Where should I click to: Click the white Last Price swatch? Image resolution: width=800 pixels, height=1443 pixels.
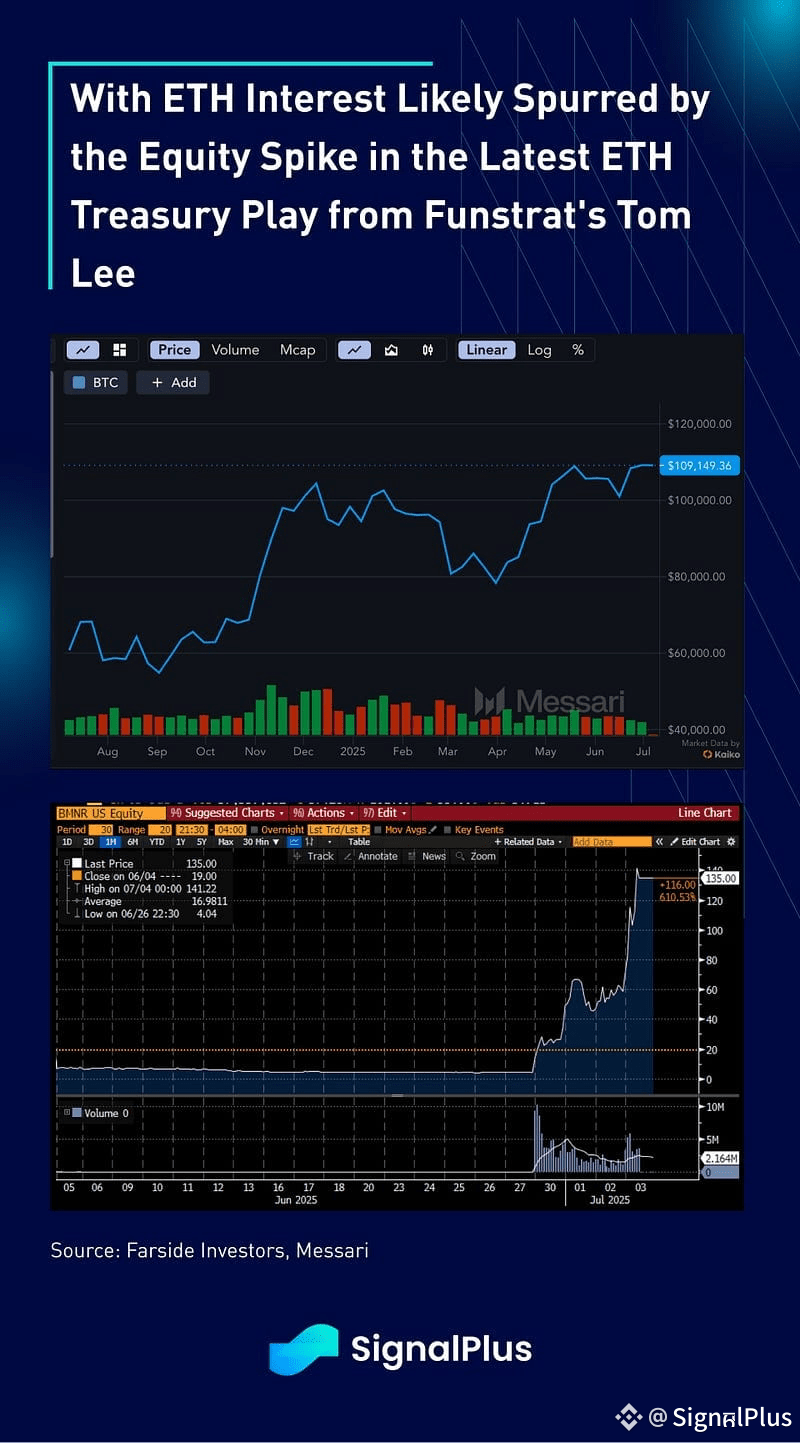coord(77,863)
